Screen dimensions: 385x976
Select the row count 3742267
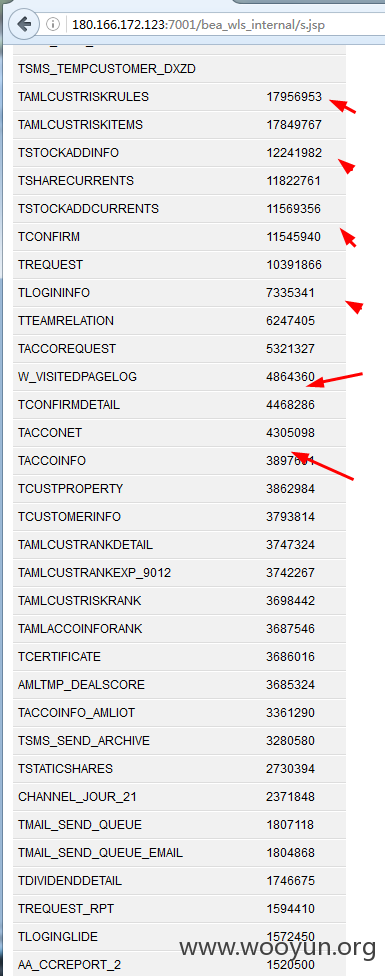coord(290,573)
